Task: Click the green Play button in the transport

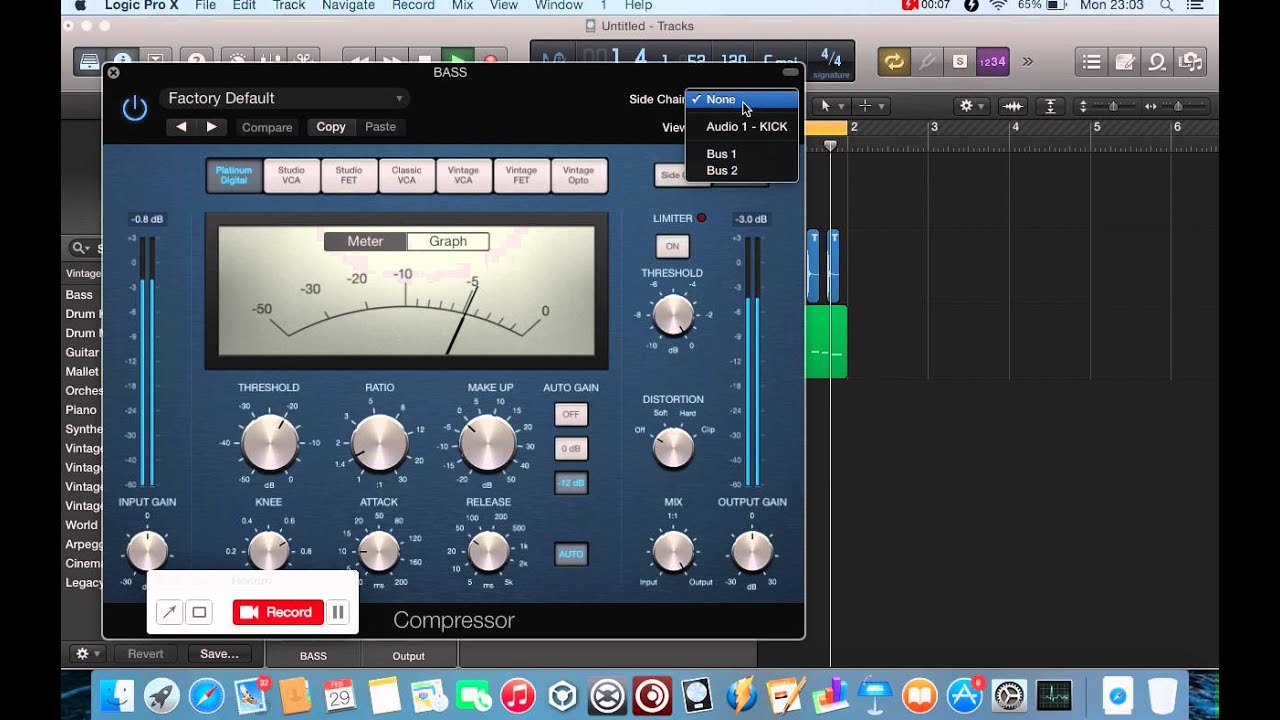Action: coord(458,61)
